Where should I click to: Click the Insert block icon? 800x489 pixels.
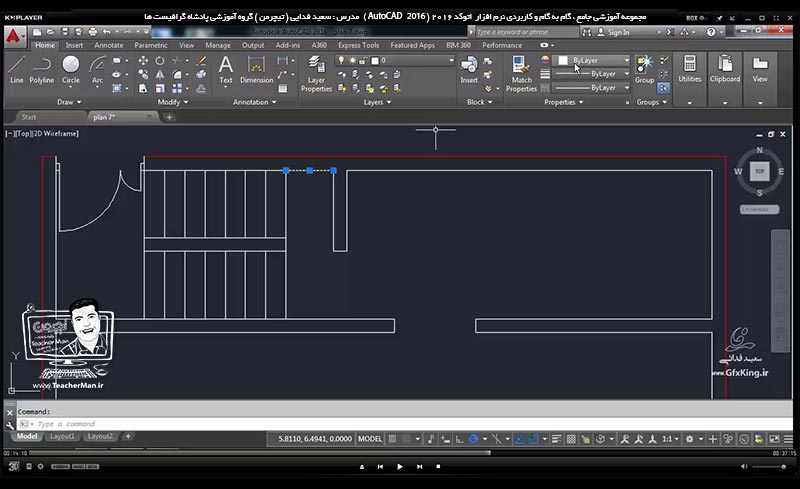(x=469, y=70)
